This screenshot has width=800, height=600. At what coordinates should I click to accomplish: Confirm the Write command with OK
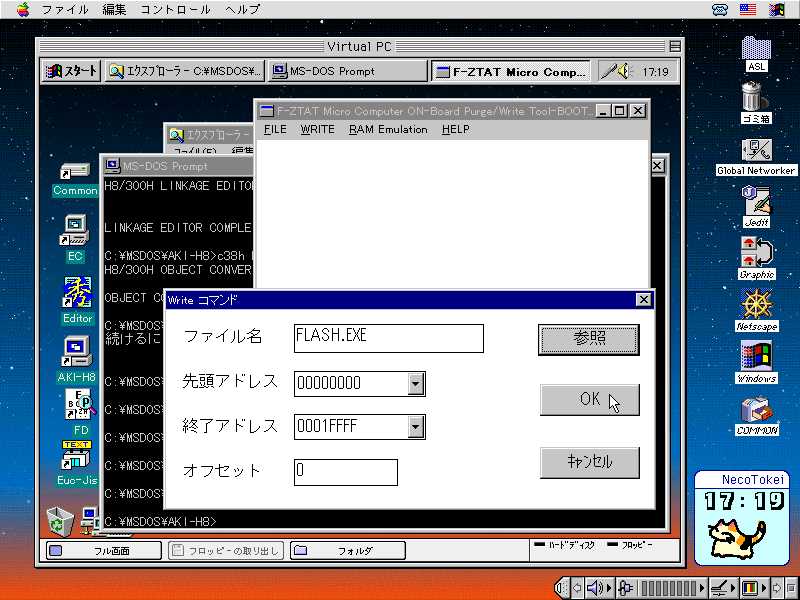tap(589, 400)
